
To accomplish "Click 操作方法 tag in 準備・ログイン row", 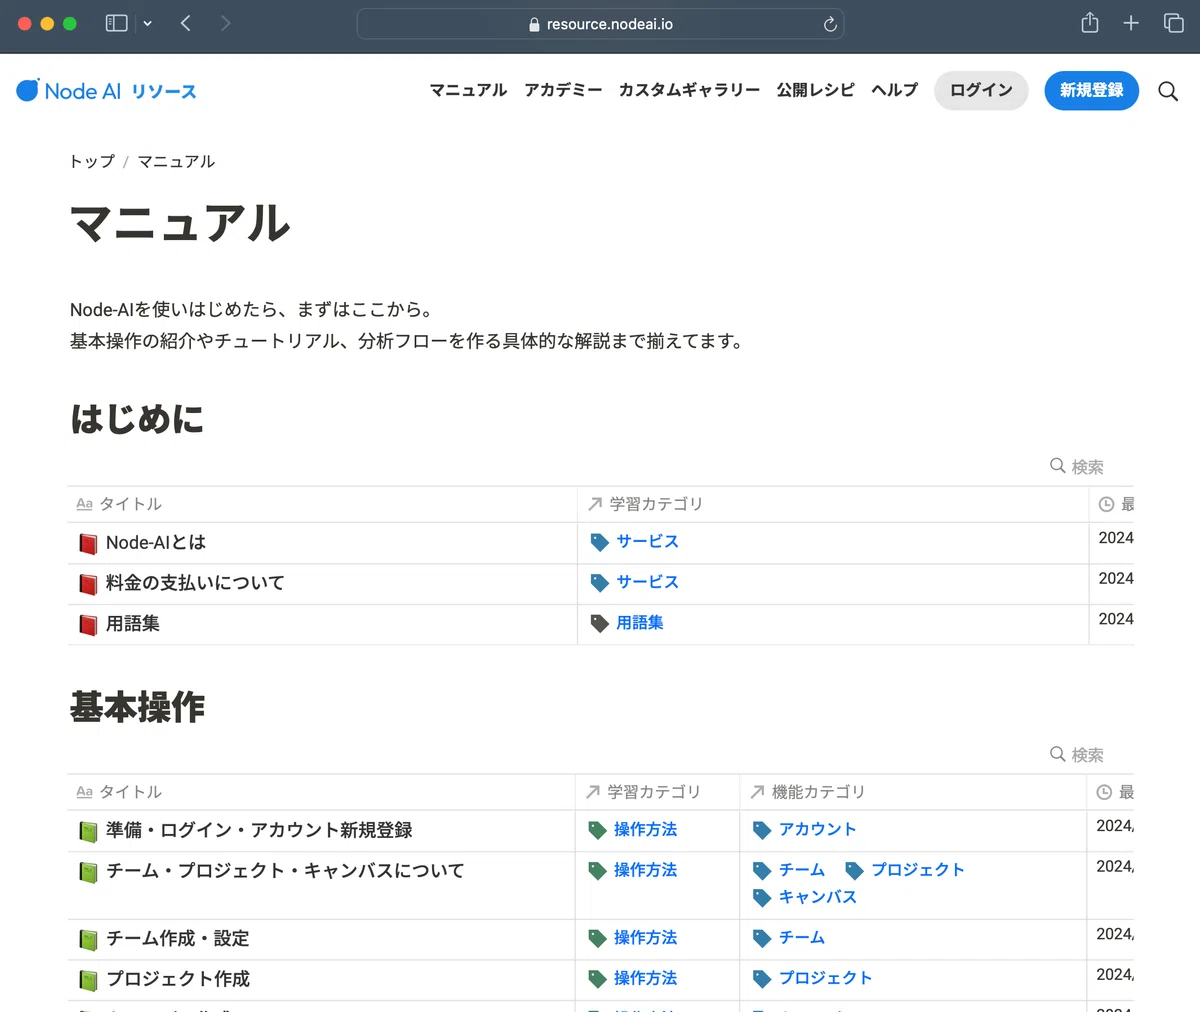I will click(x=645, y=829).
